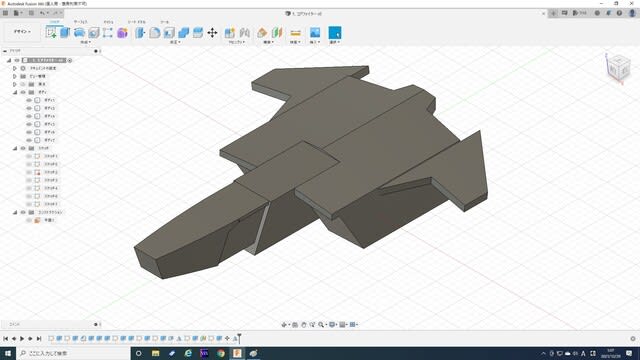Viewport: 640px width, 360px height.
Task: Switch to the Surface (サーフェス) tab
Action: coord(81,22)
